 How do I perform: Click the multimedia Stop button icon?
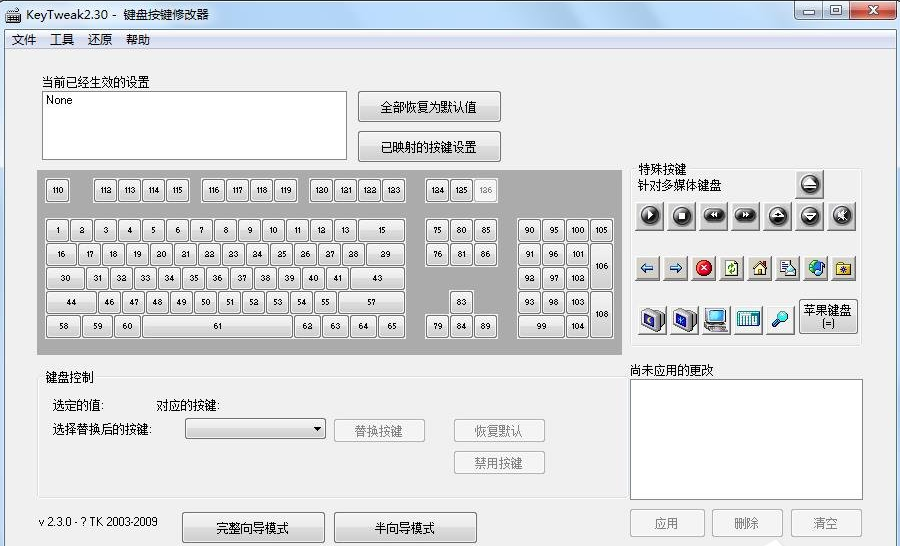(x=682, y=215)
